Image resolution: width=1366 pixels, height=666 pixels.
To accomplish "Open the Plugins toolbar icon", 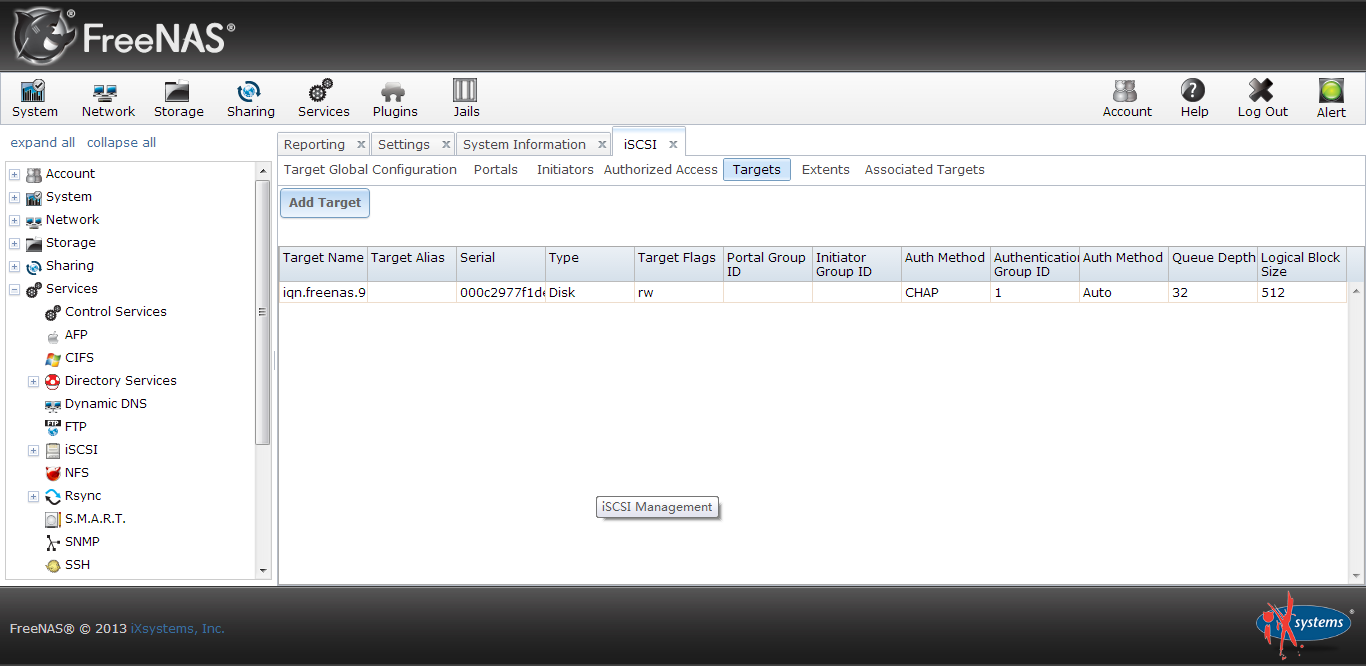I will [395, 99].
